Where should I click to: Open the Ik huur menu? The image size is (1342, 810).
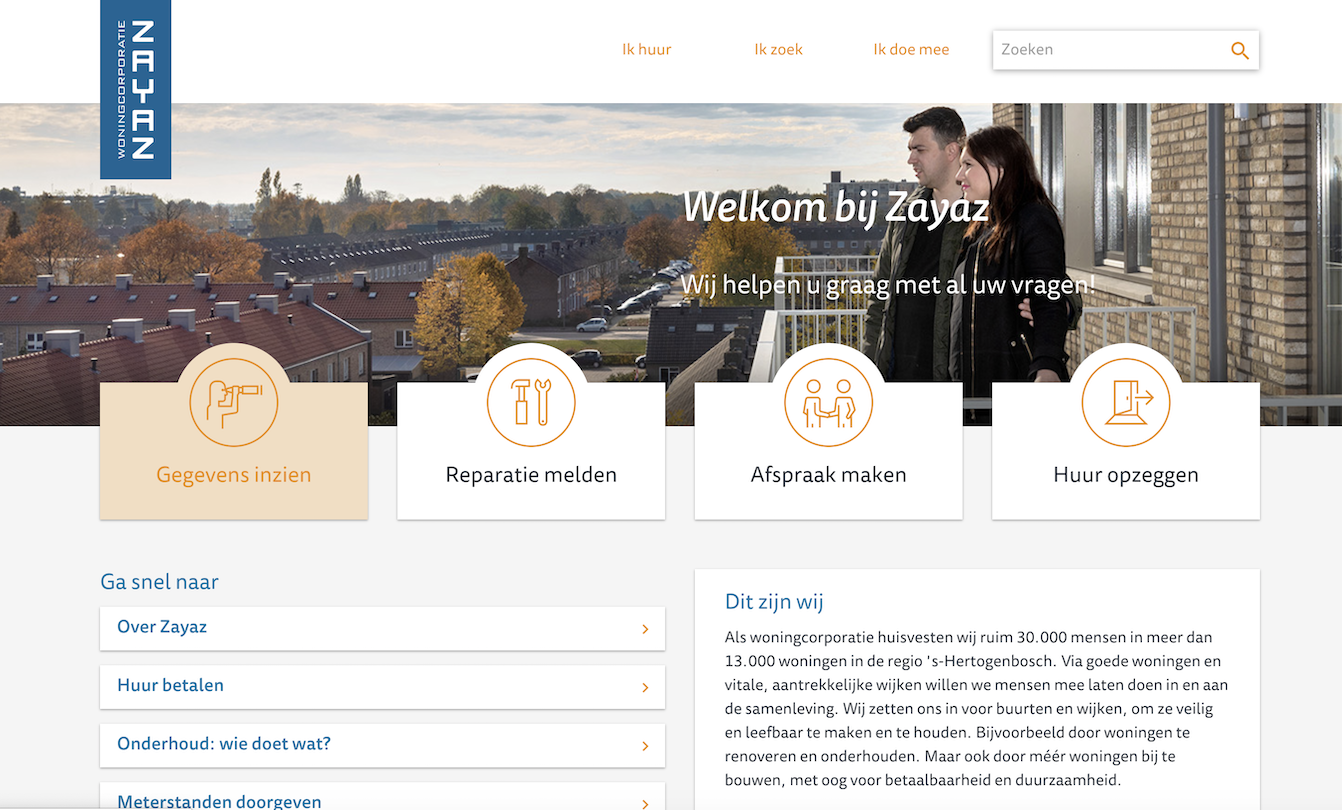pos(647,49)
